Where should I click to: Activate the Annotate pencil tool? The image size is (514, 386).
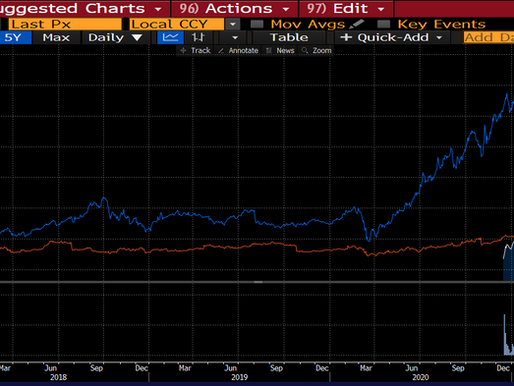coord(238,50)
